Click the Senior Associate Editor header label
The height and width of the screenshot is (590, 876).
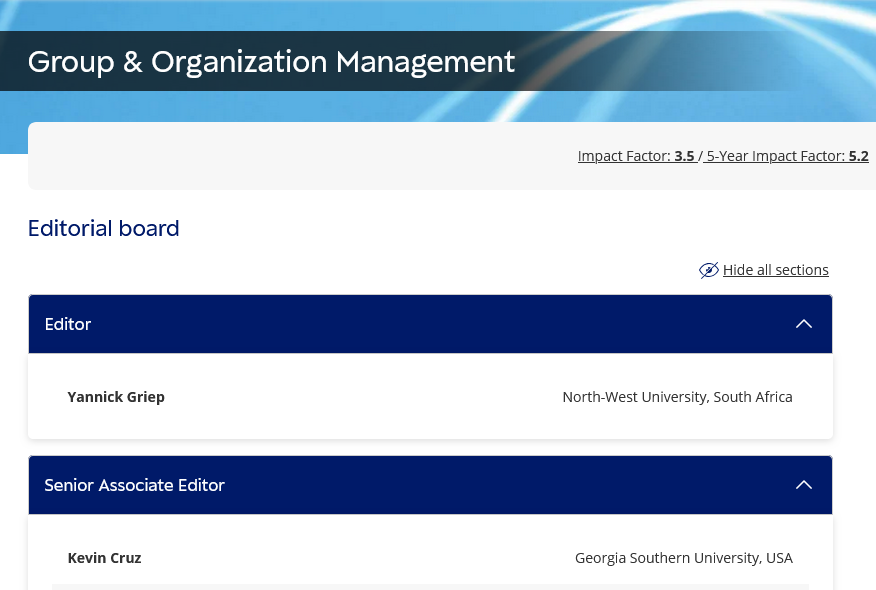pos(134,485)
